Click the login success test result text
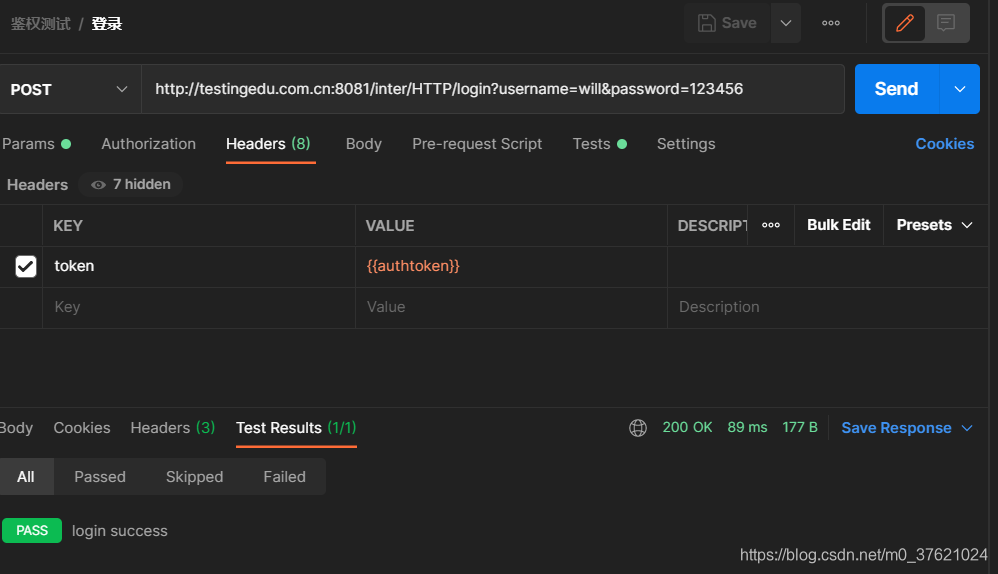The width and height of the screenshot is (998, 574). [x=120, y=531]
